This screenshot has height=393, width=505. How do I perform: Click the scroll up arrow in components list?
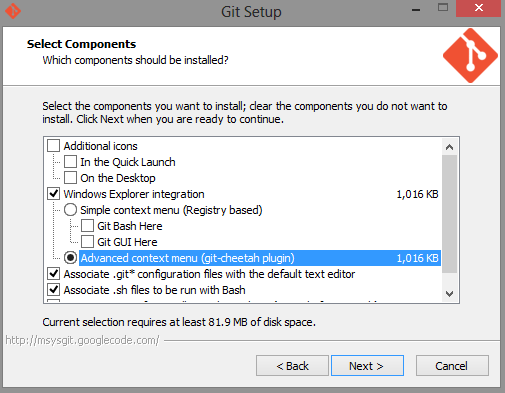click(449, 147)
